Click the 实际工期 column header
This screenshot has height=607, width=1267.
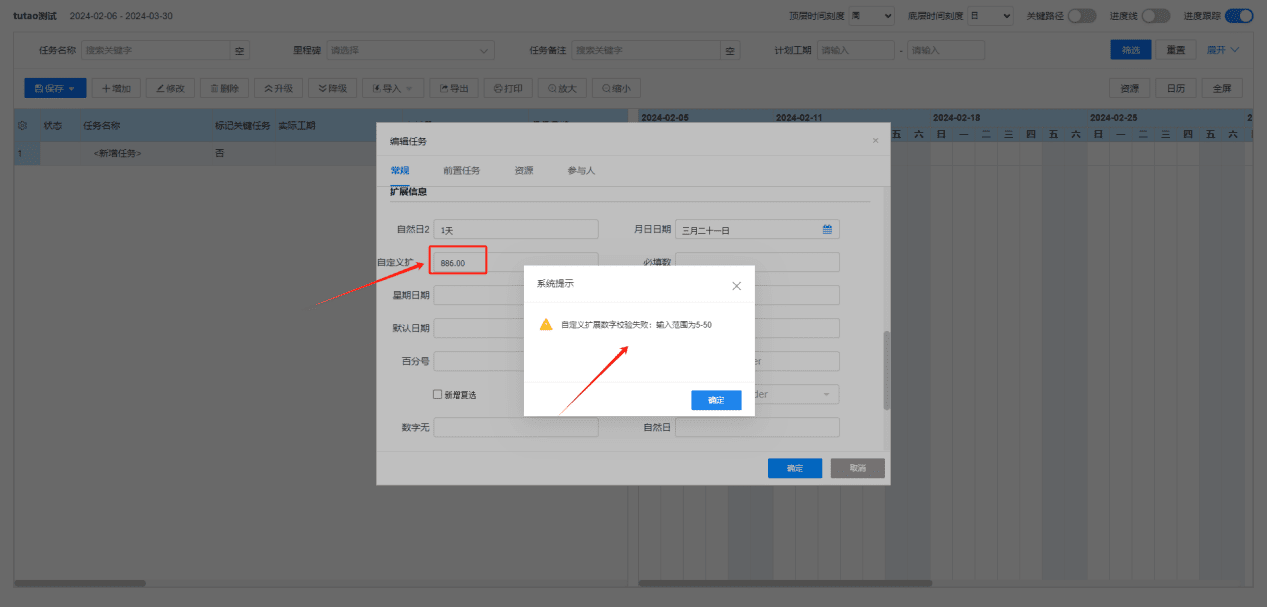(x=296, y=126)
